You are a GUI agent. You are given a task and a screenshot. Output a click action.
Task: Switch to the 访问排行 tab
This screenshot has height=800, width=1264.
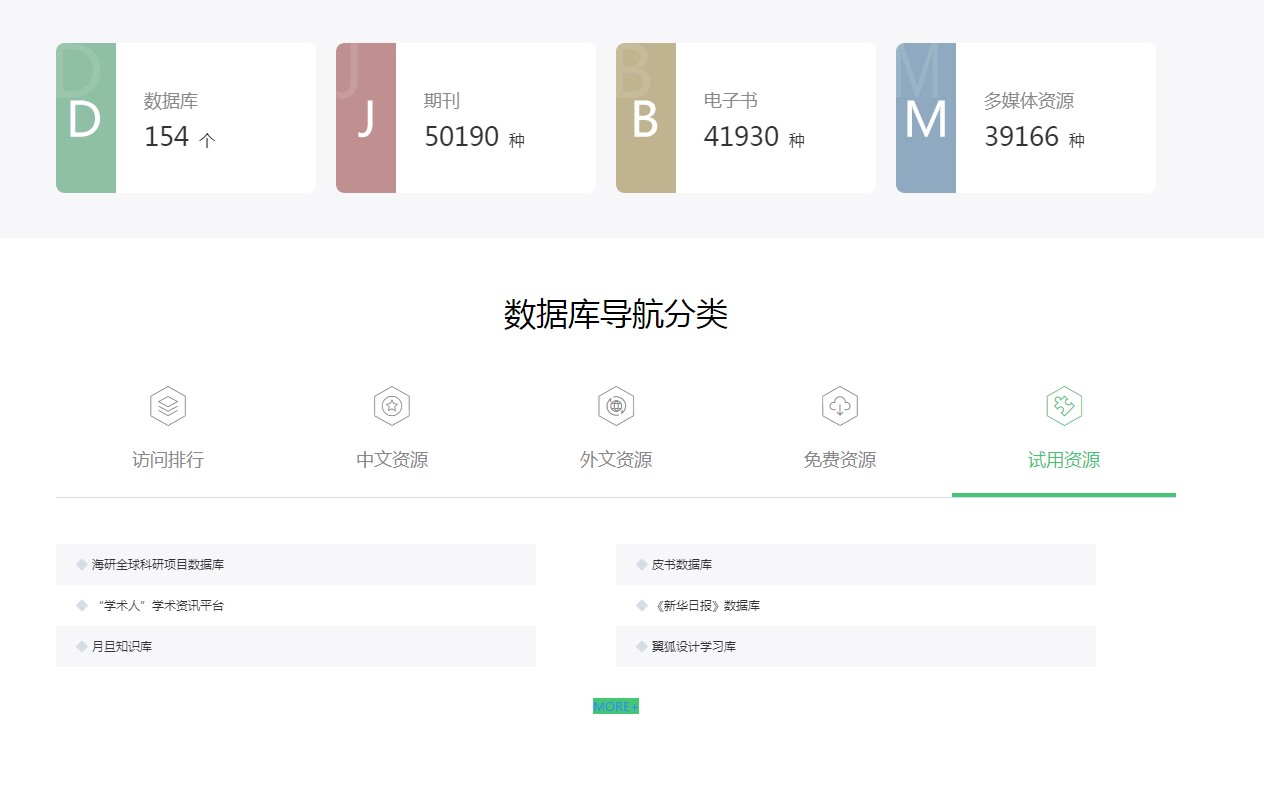[168, 460]
